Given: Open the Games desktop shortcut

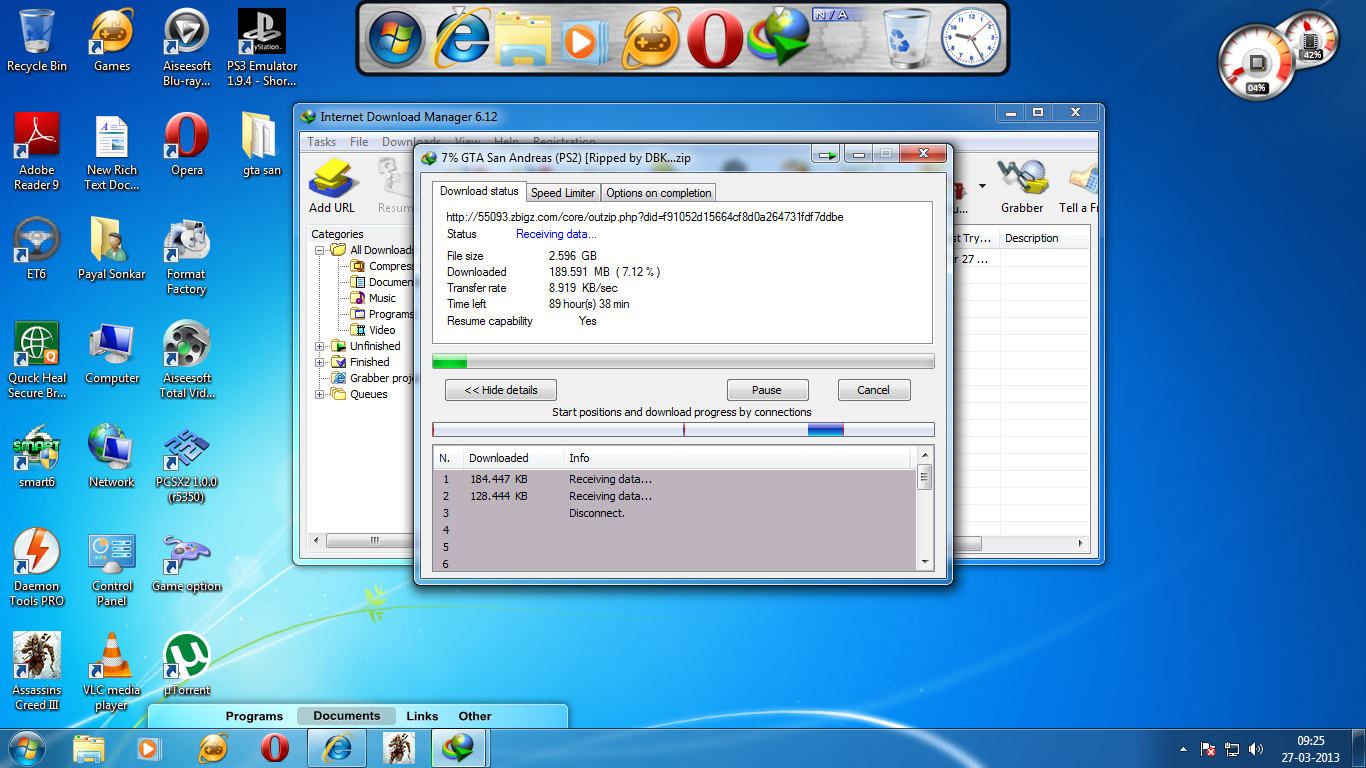Looking at the screenshot, I should click(x=112, y=40).
